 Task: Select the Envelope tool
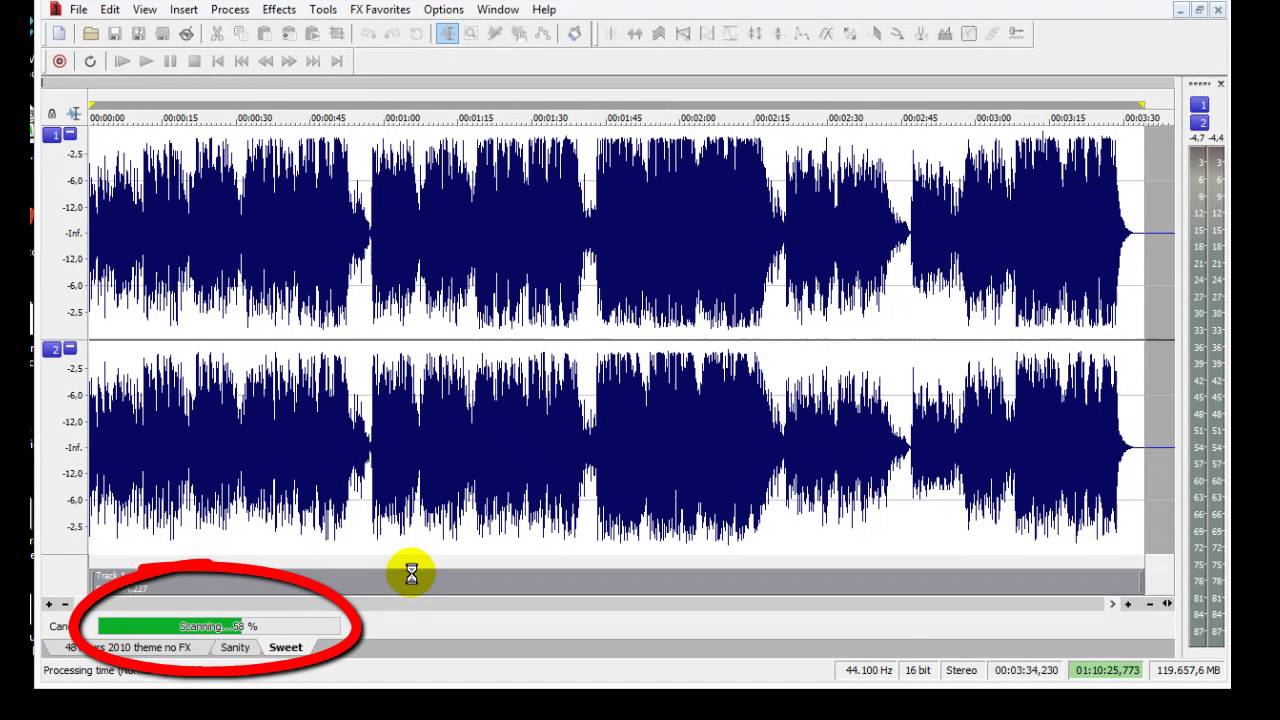(x=542, y=33)
